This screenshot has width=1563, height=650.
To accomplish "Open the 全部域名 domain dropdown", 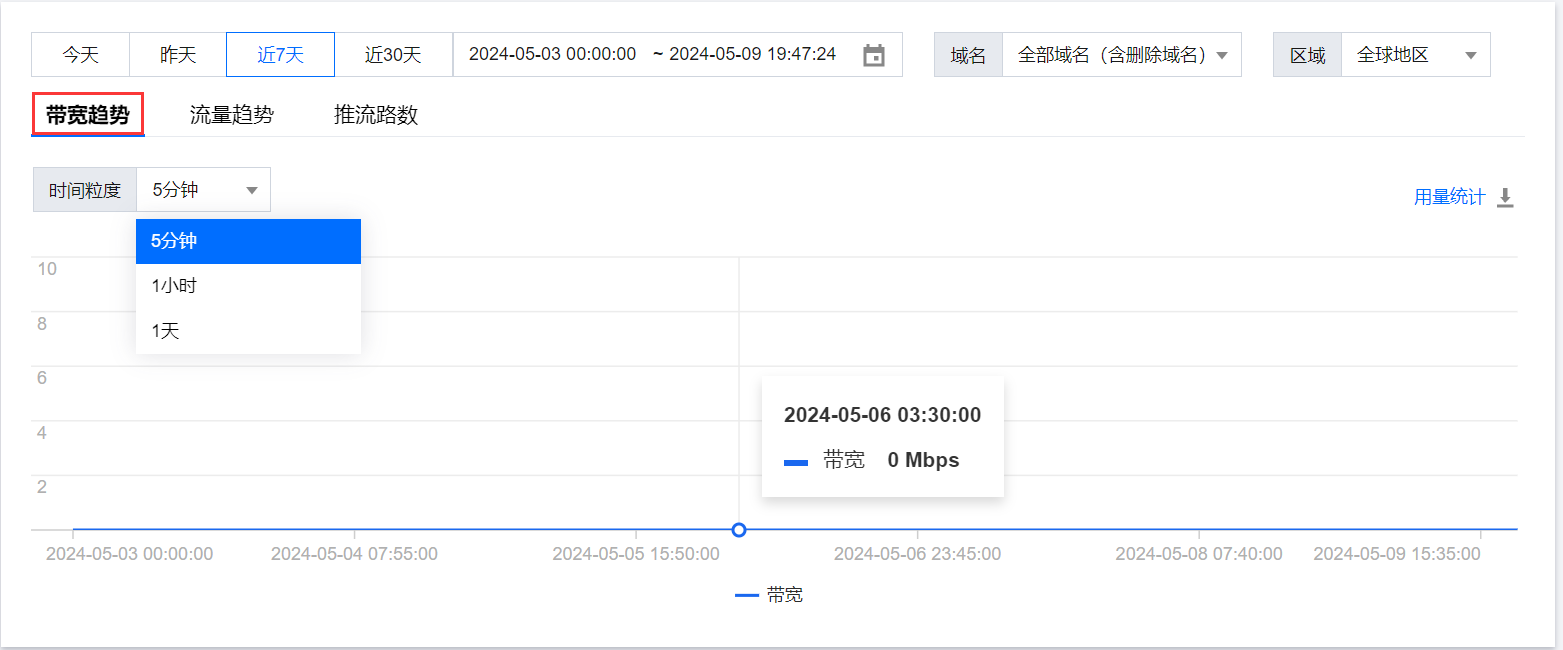I will (x=1121, y=55).
